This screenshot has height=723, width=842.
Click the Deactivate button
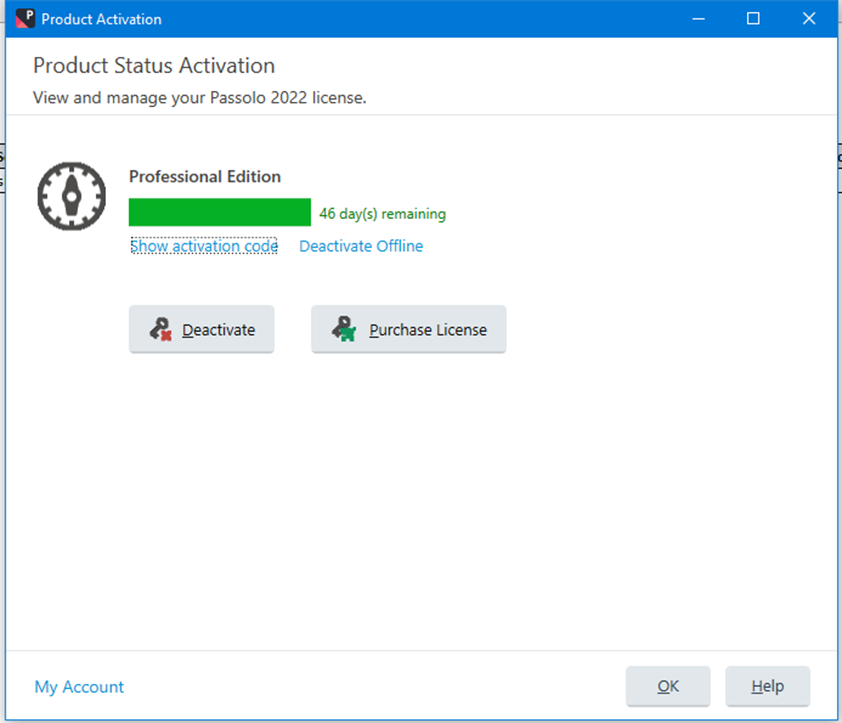point(201,329)
